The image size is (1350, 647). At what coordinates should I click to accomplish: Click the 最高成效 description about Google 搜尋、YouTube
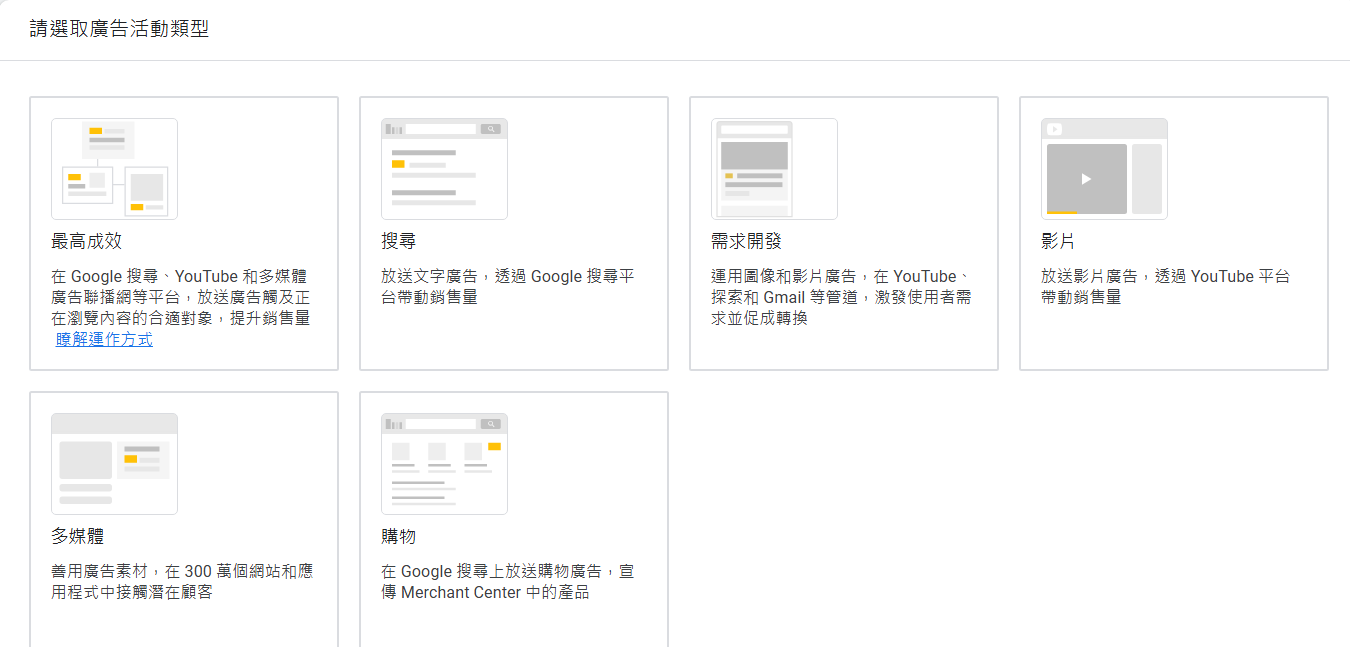coord(181,297)
